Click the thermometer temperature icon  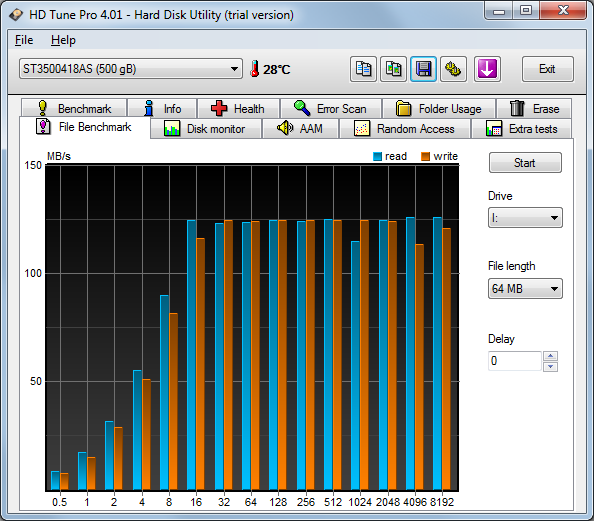pos(255,69)
